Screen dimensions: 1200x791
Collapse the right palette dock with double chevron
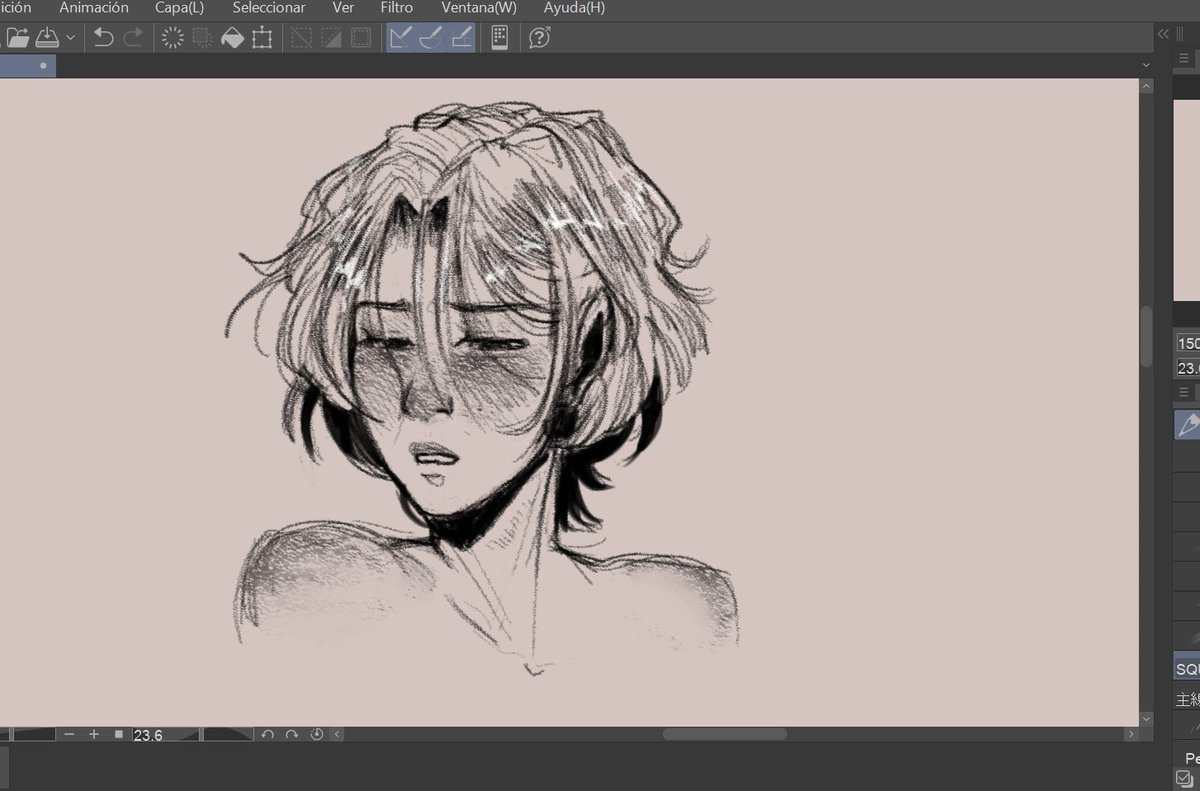1163,34
